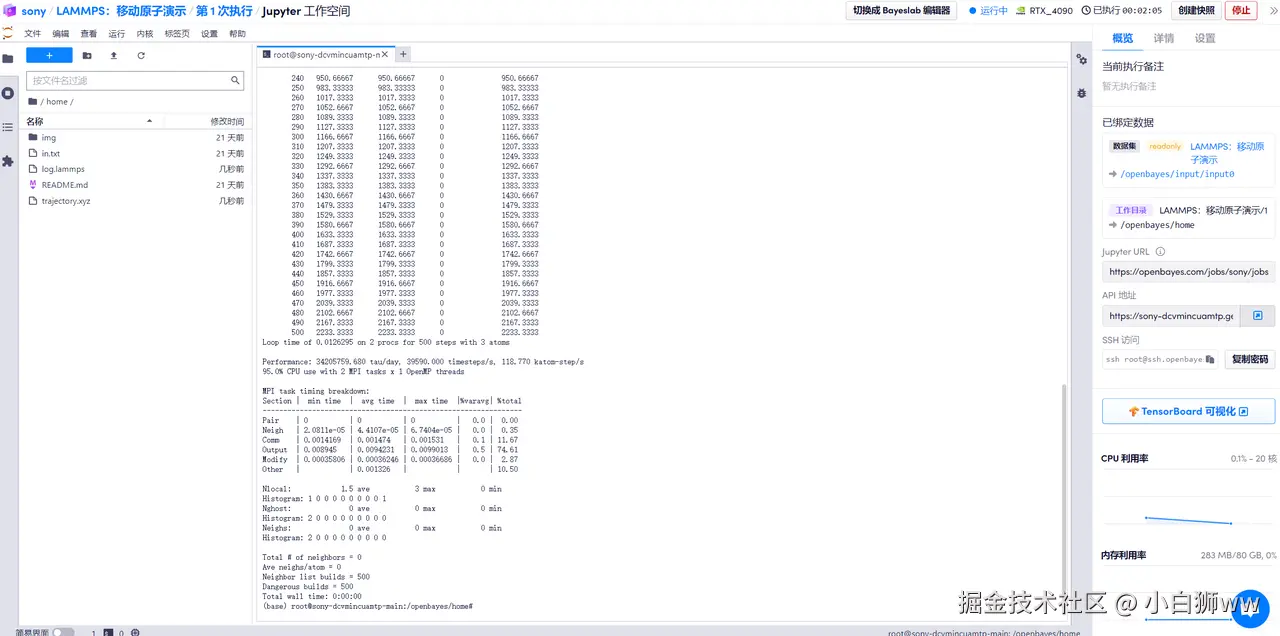Switch to the 概览 tab
The width and height of the screenshot is (1280, 636).
point(1123,38)
